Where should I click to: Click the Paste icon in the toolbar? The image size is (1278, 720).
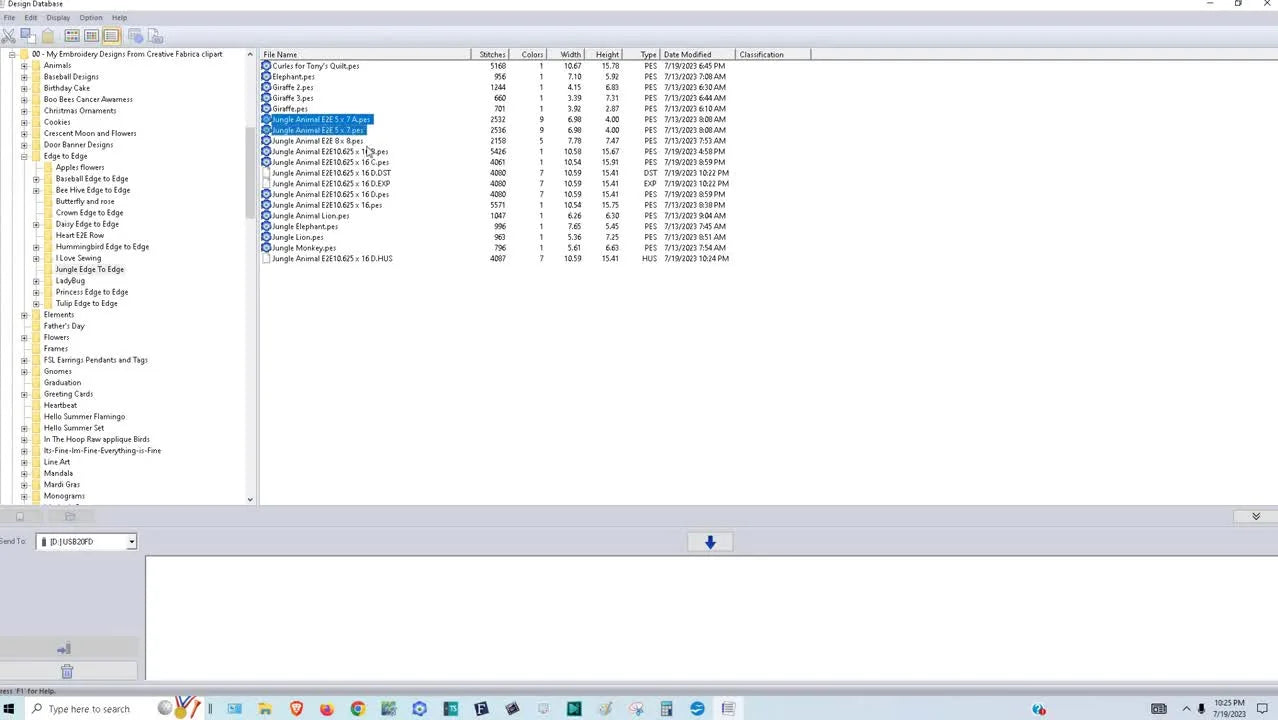click(47, 36)
